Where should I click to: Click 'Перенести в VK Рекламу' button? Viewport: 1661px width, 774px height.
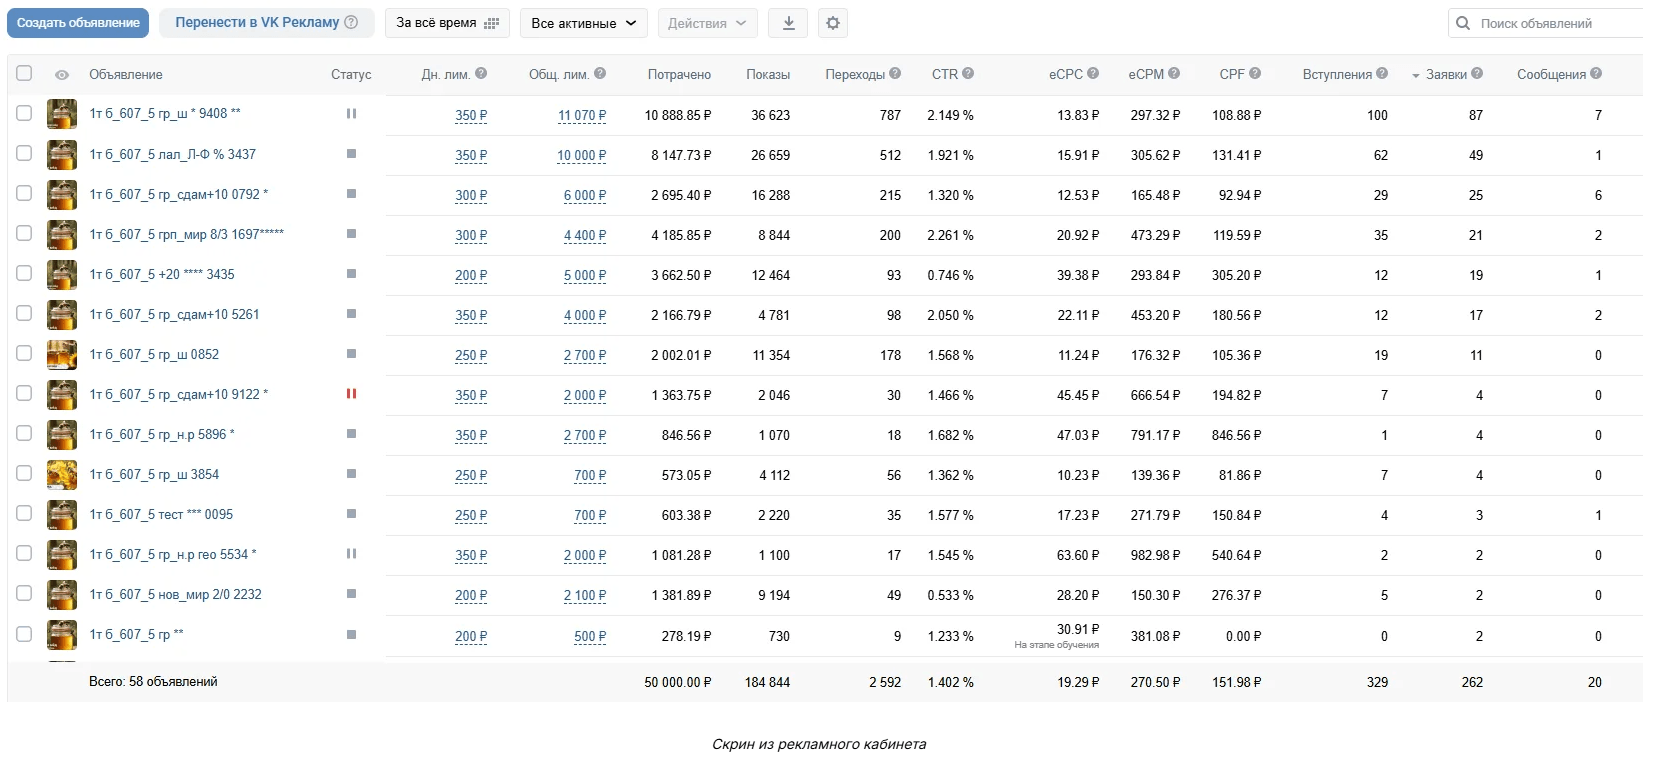pos(266,23)
